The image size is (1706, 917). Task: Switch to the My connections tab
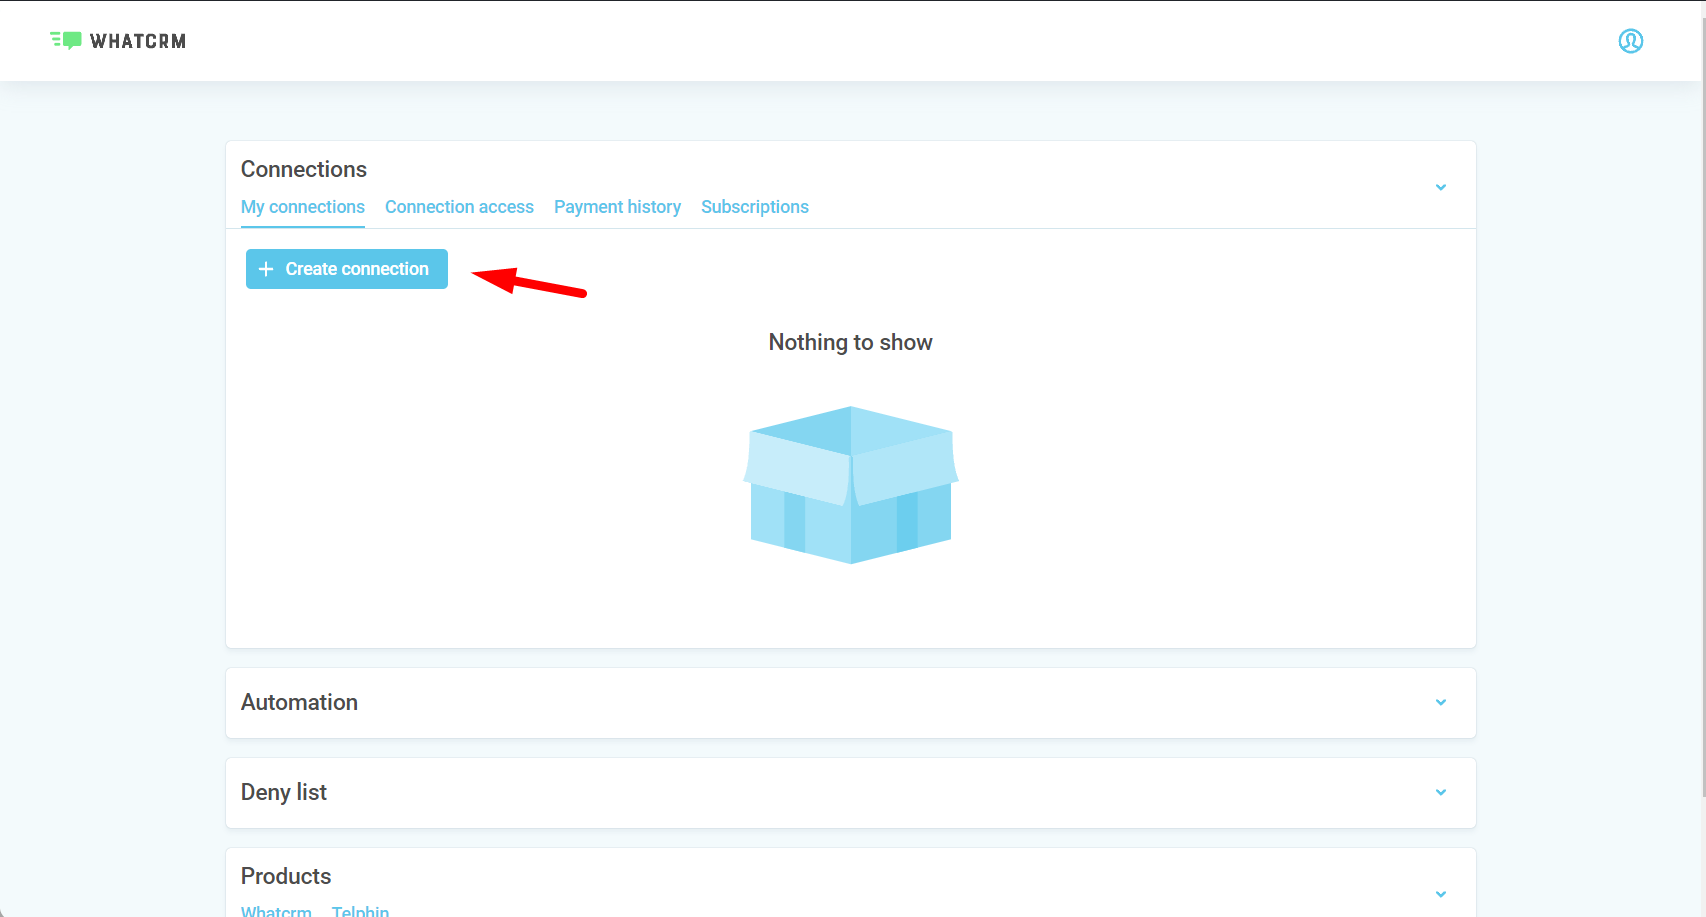[x=302, y=207]
